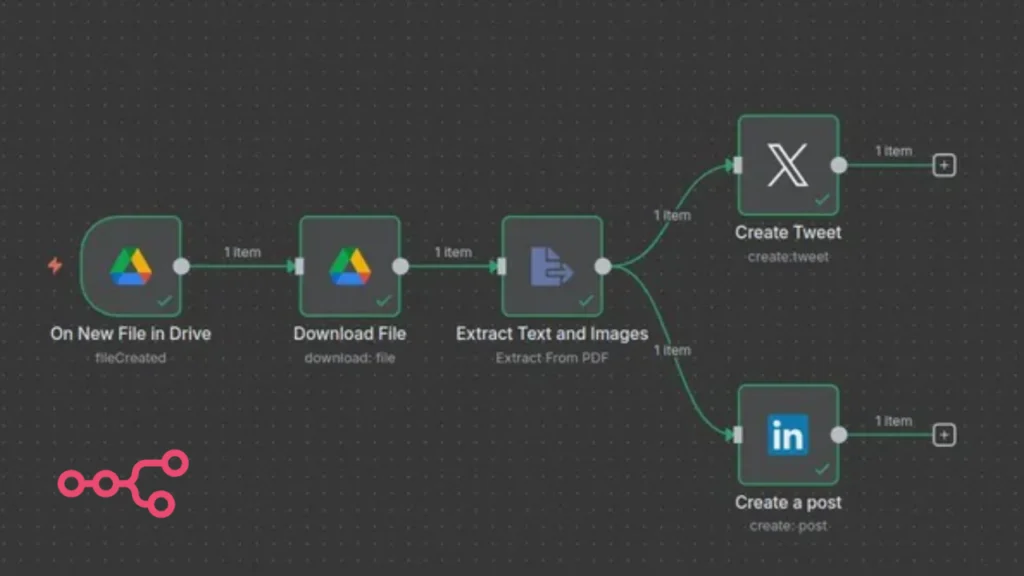The height and width of the screenshot is (576, 1024).
Task: Click the output connector dot of Extract Text node
Action: [603, 266]
